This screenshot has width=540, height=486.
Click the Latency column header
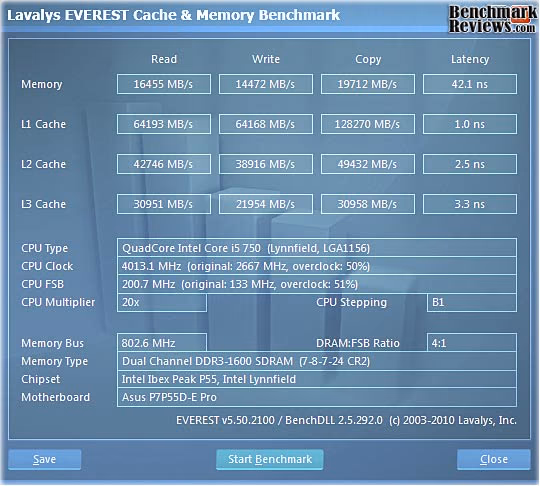click(x=470, y=59)
